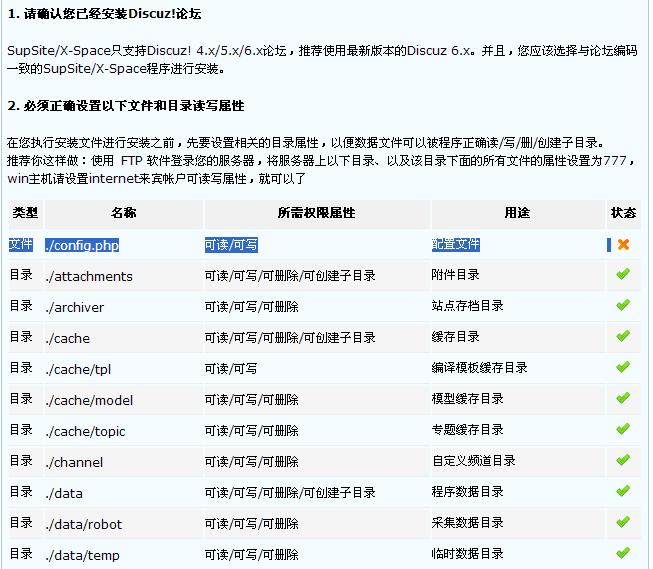Click the green check for ./attachments
Image resolution: width=653 pixels, height=569 pixels.
click(623, 274)
